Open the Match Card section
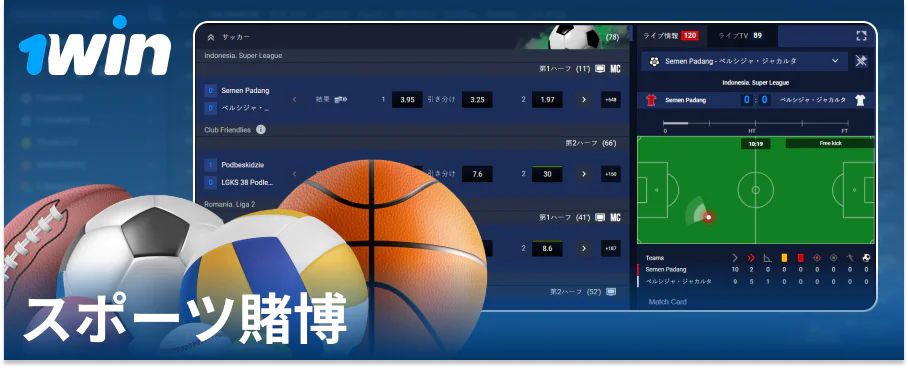908x368 pixels. click(x=667, y=301)
